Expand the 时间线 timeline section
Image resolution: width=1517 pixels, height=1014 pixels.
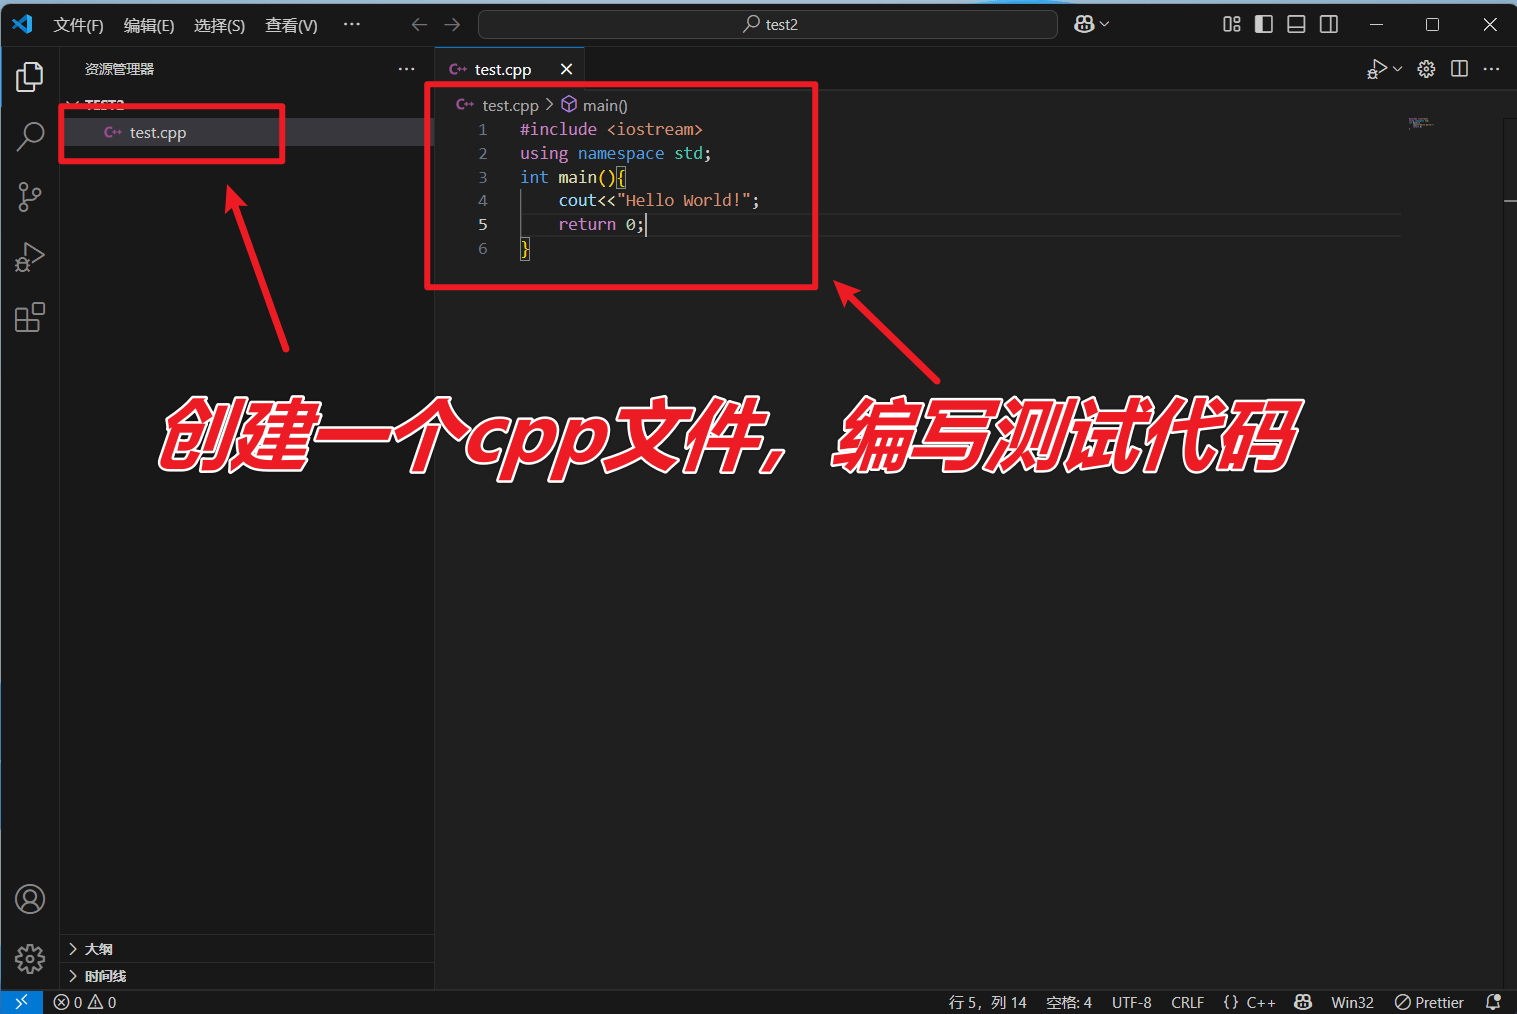click(105, 976)
